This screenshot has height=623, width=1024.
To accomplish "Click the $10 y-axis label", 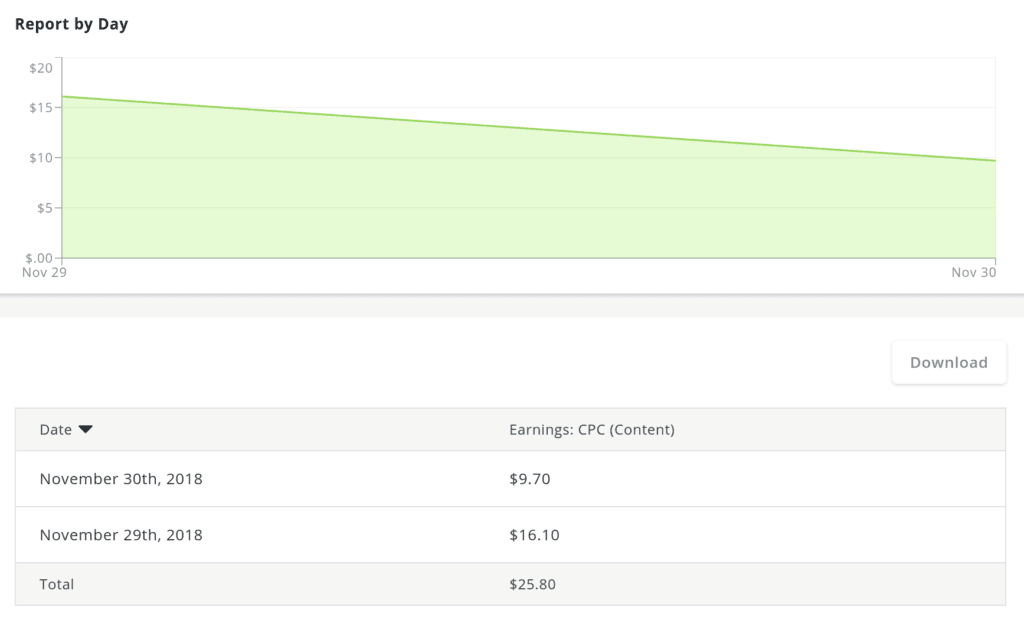I will [x=41, y=158].
